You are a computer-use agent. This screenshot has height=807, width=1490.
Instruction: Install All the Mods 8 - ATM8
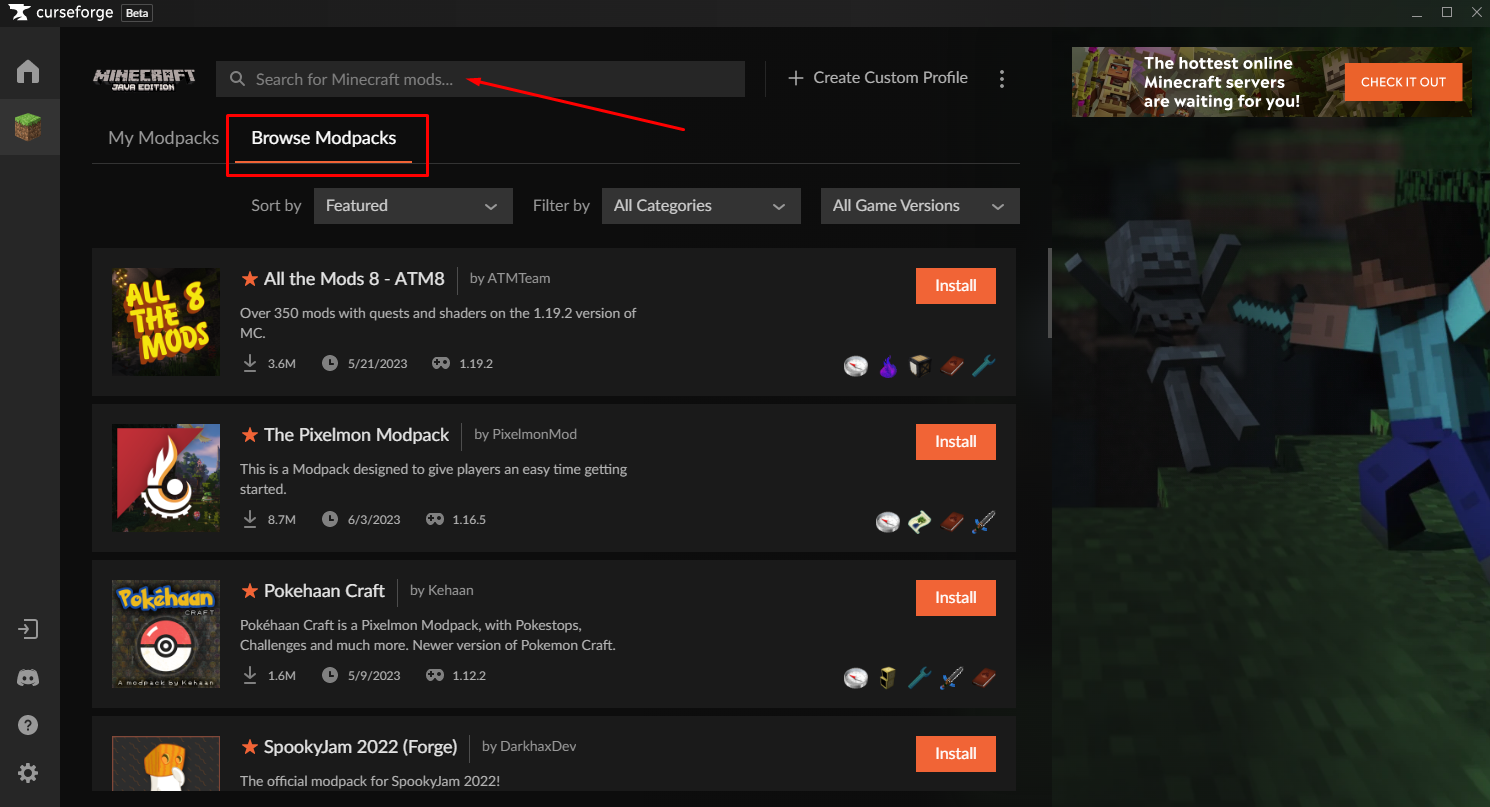(956, 286)
